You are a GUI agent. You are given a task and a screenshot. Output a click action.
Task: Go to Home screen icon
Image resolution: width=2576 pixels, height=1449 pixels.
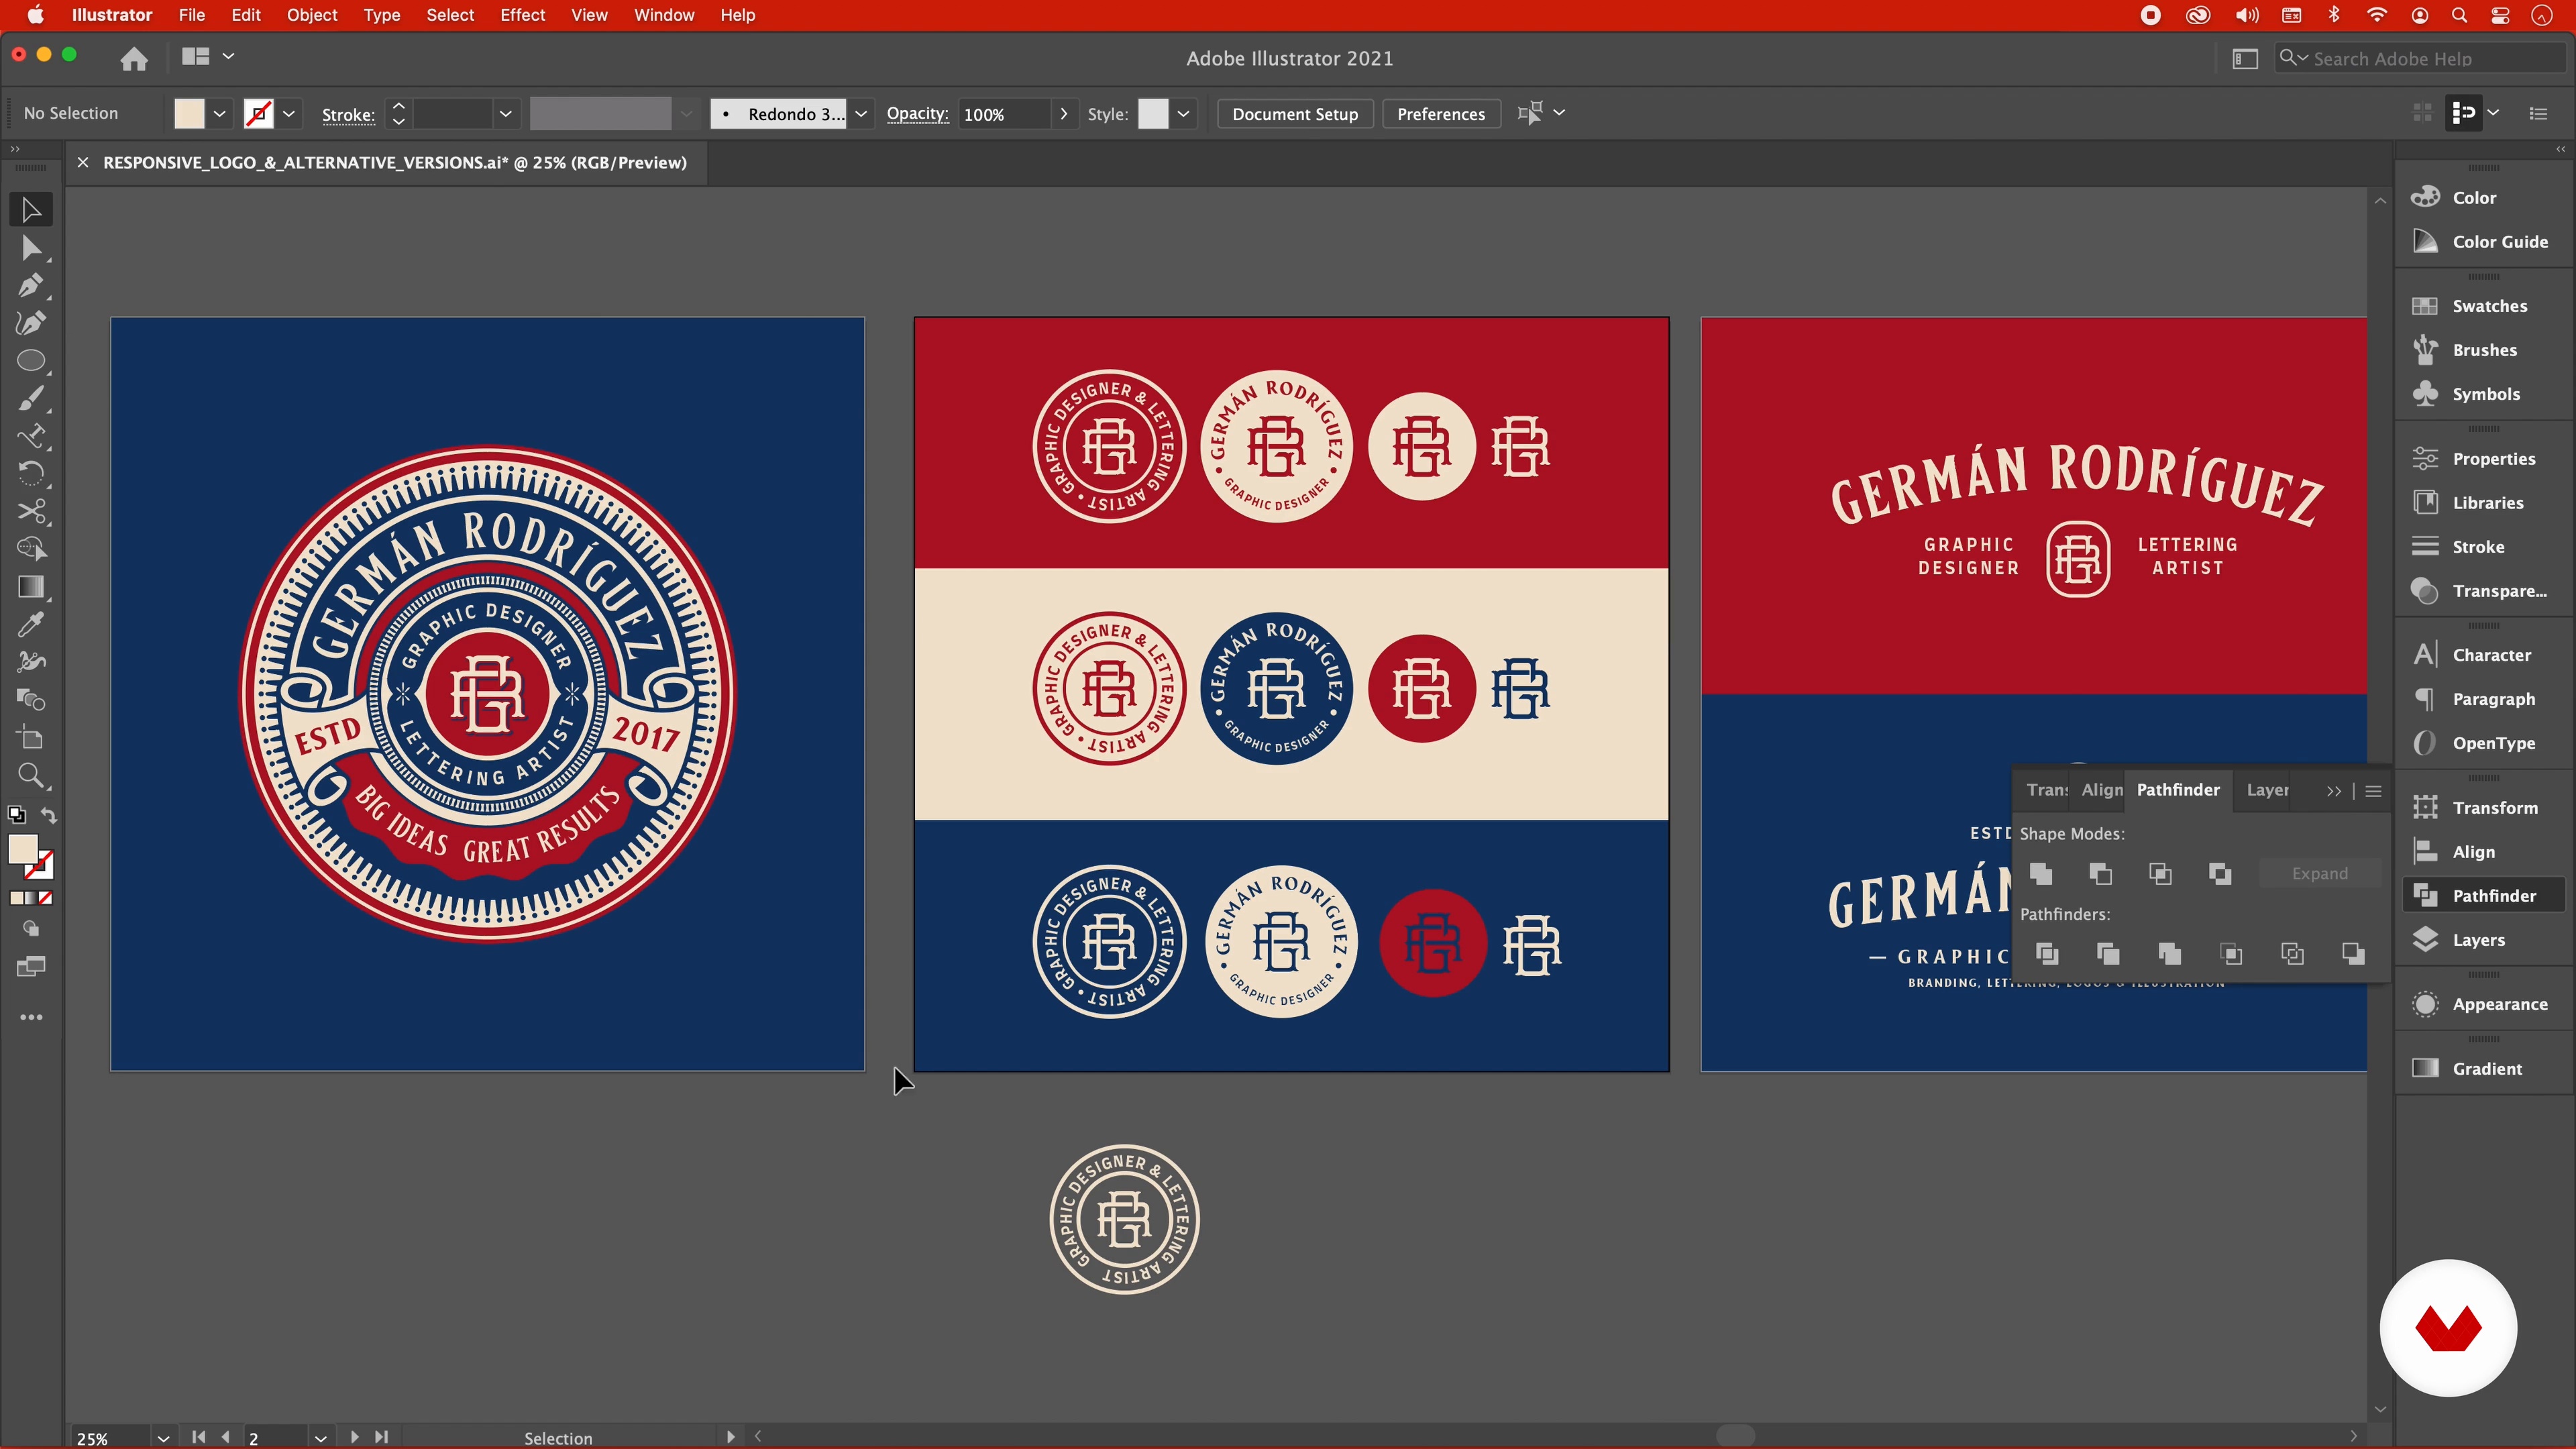click(x=134, y=59)
